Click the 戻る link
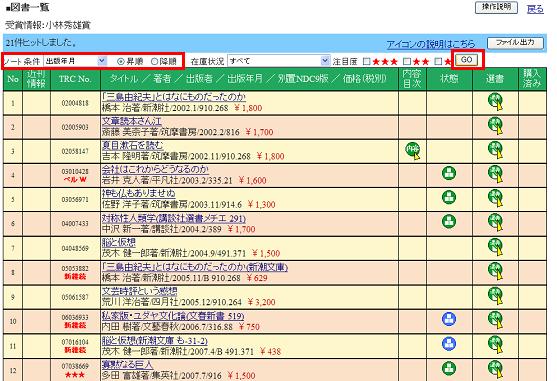This screenshot has width=557, height=381. click(x=535, y=9)
